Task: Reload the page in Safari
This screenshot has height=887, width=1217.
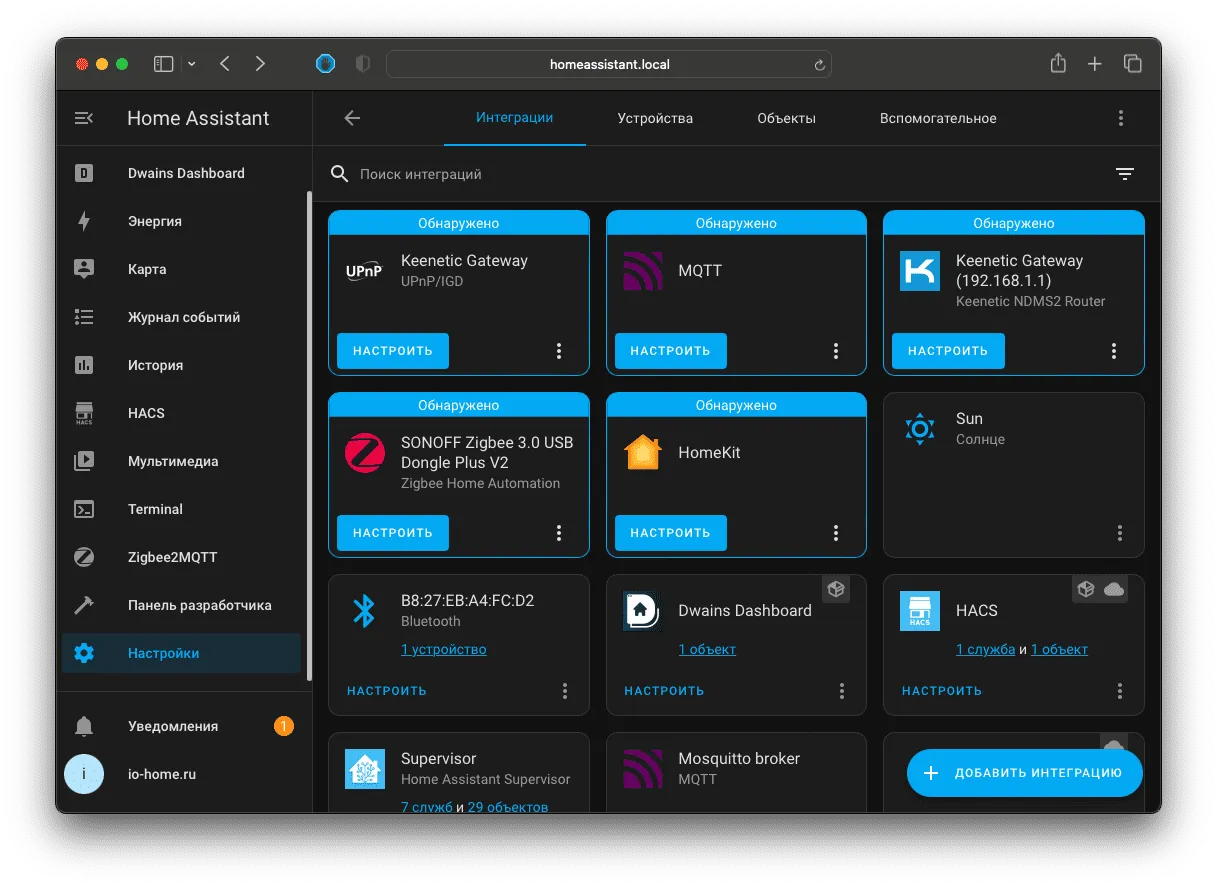Action: [820, 65]
